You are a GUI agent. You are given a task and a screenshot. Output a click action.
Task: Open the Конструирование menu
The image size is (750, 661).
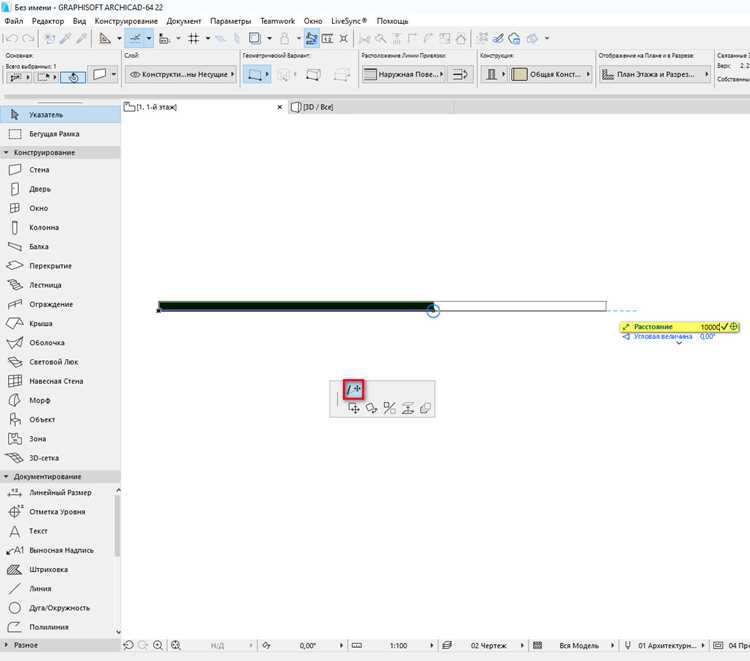pos(126,21)
